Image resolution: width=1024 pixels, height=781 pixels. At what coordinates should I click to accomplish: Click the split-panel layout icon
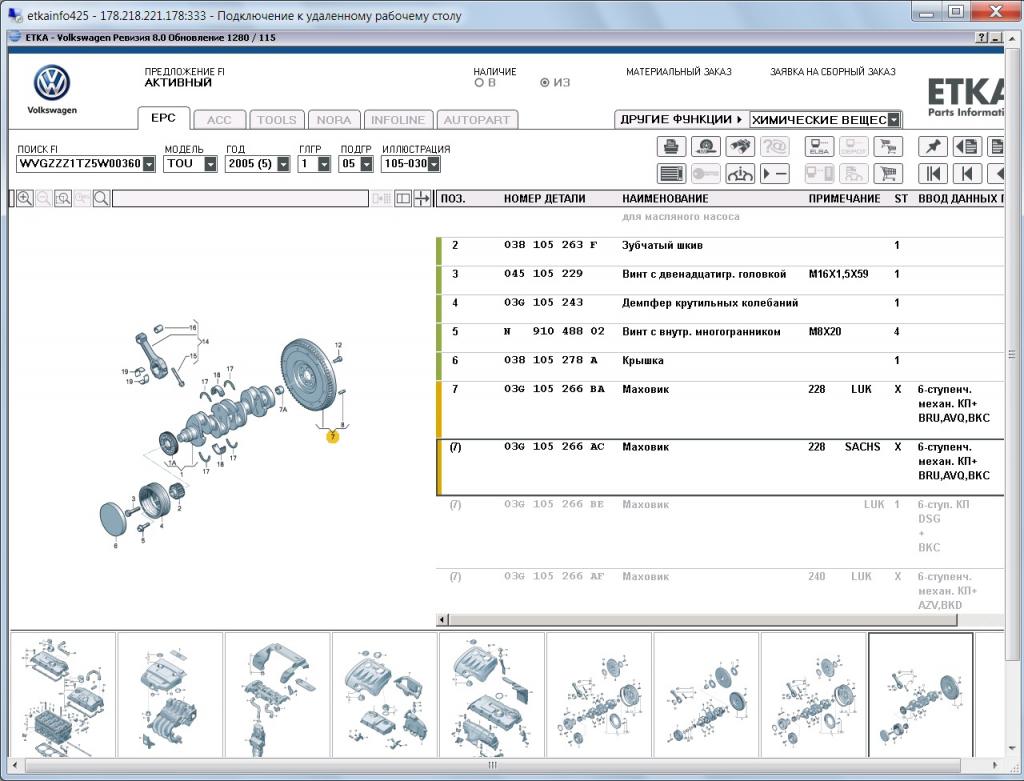(403, 199)
